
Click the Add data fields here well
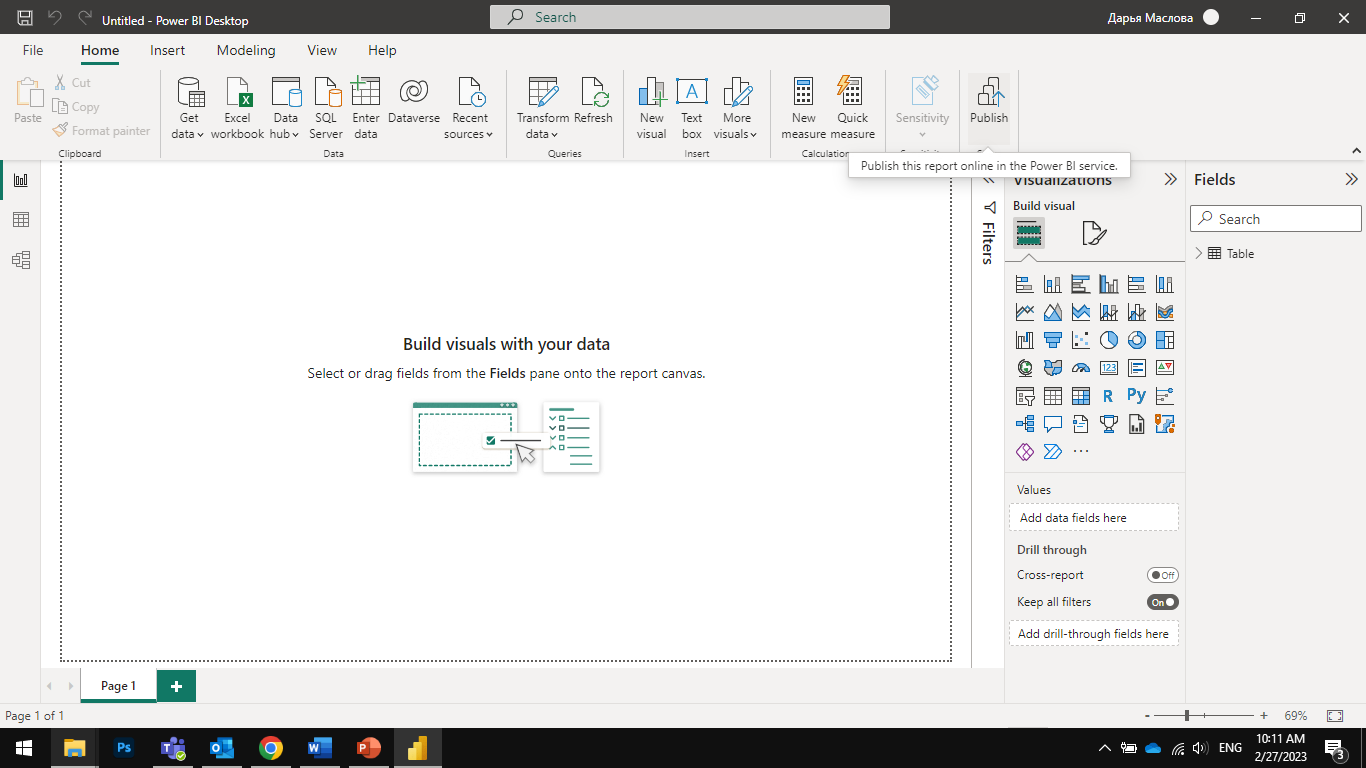[x=1094, y=518]
